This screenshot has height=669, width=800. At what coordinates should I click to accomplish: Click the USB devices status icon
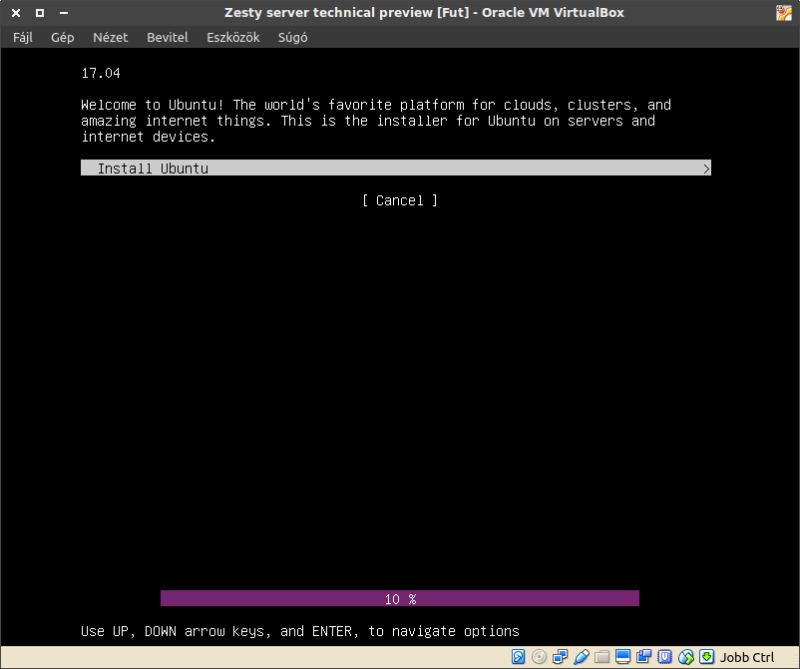(581, 657)
